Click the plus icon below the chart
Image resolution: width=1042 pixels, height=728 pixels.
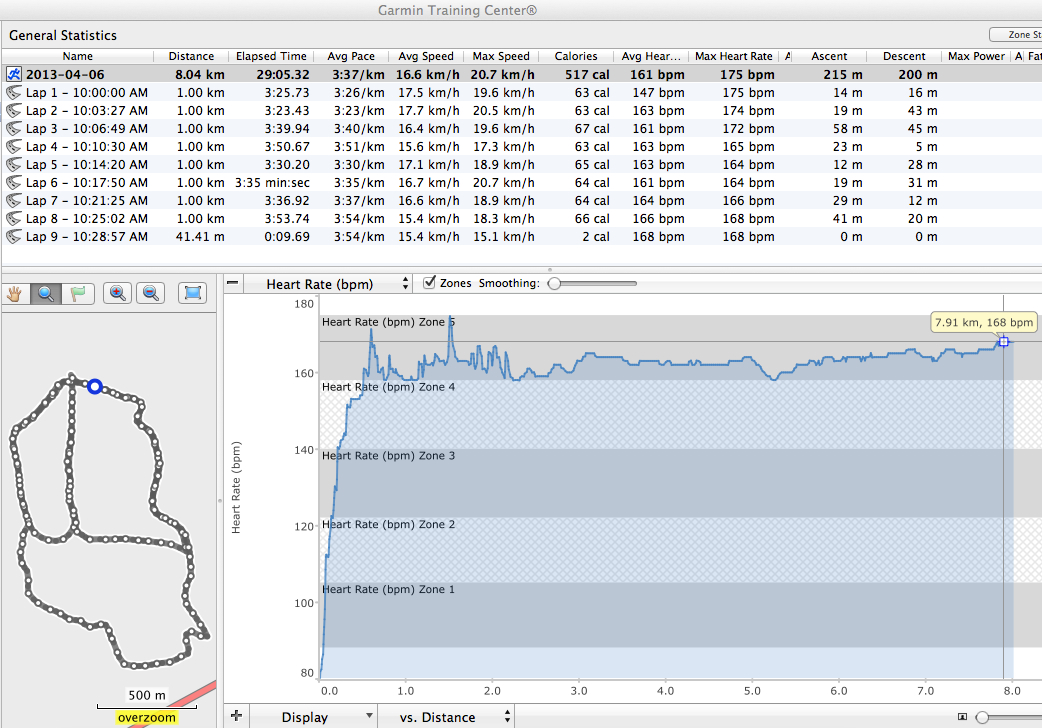click(236, 716)
